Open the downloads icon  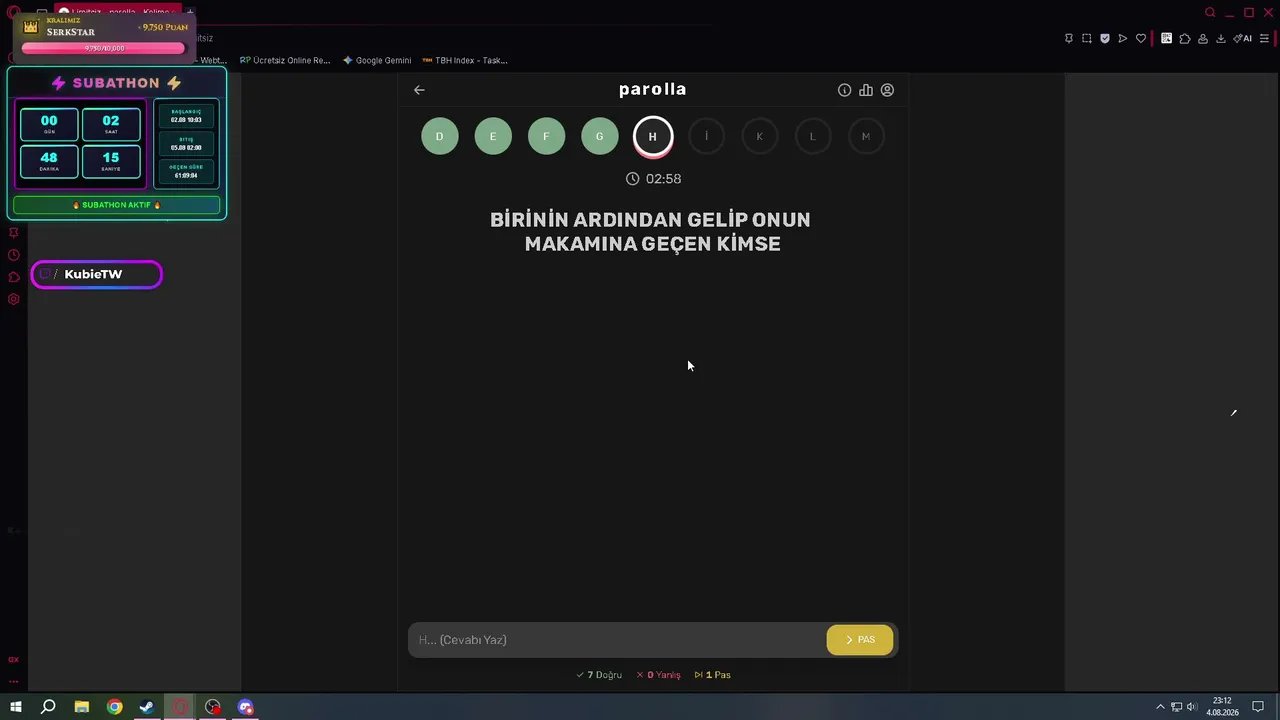pyautogui.click(x=1221, y=38)
